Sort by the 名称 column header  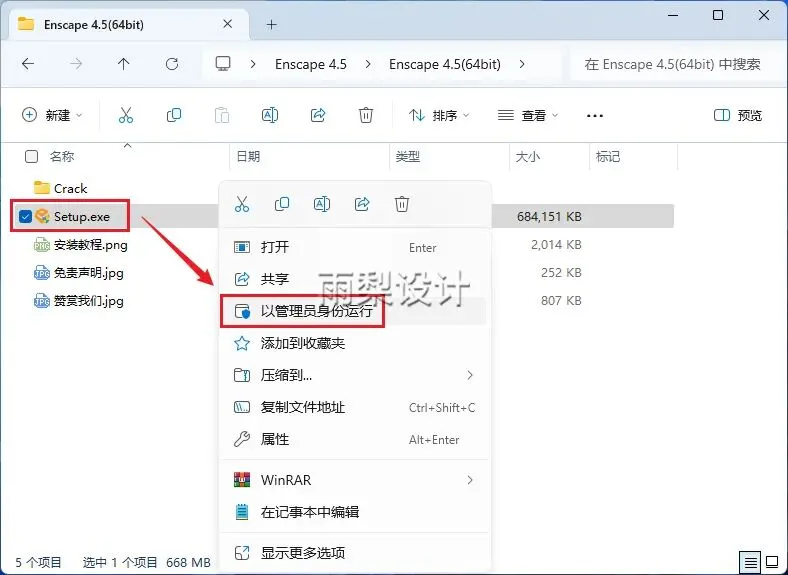(x=62, y=156)
